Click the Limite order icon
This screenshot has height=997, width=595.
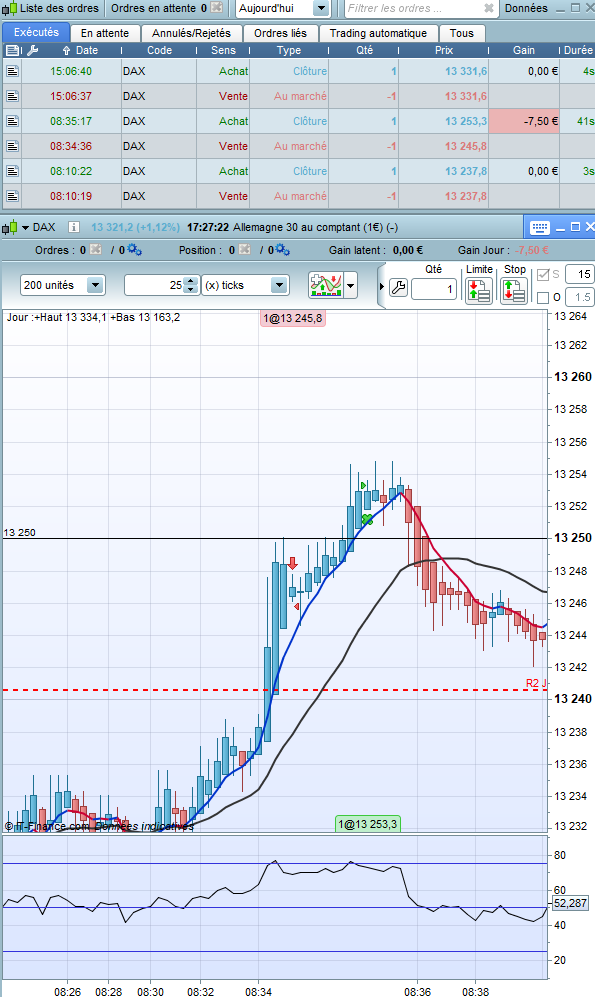click(479, 291)
